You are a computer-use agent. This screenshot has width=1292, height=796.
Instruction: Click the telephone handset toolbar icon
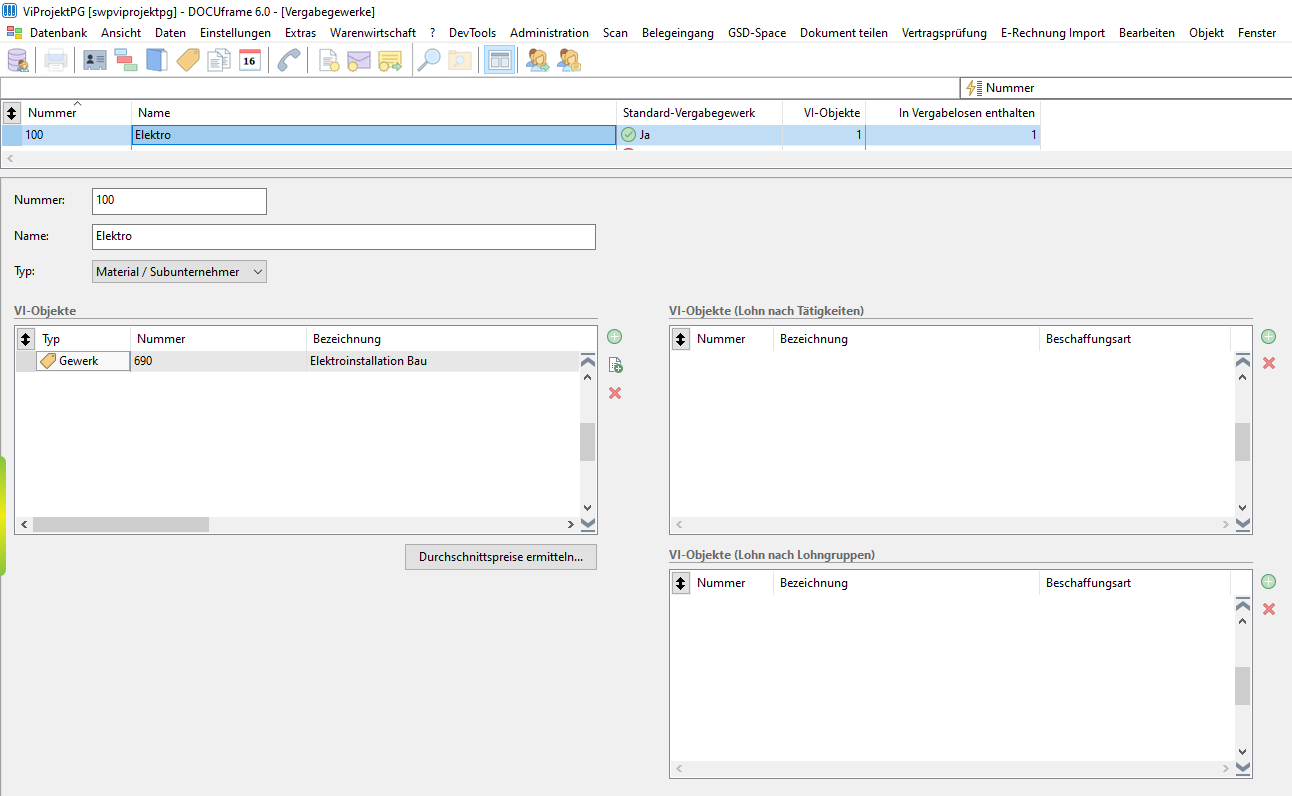point(289,60)
